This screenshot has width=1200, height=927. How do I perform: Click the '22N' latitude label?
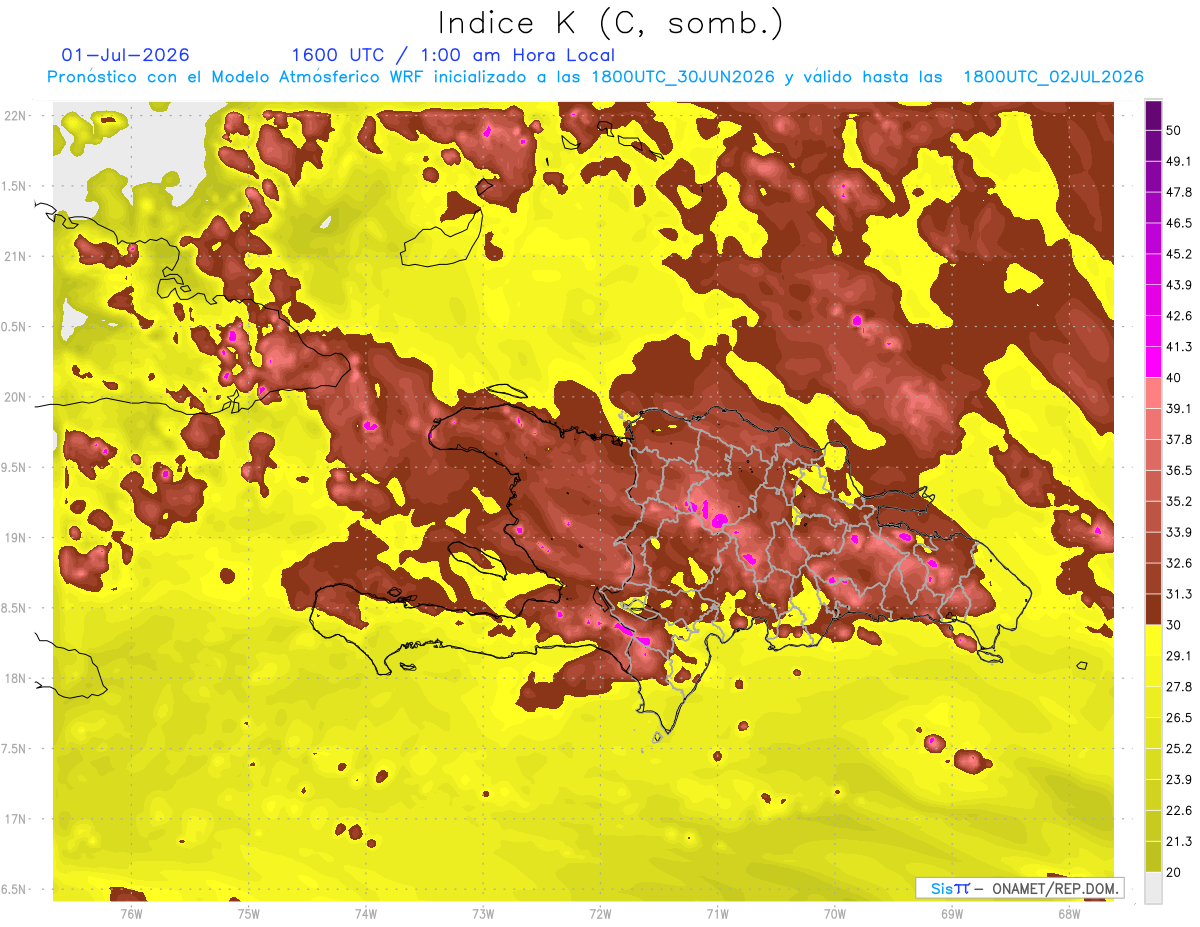pyautogui.click(x=16, y=116)
